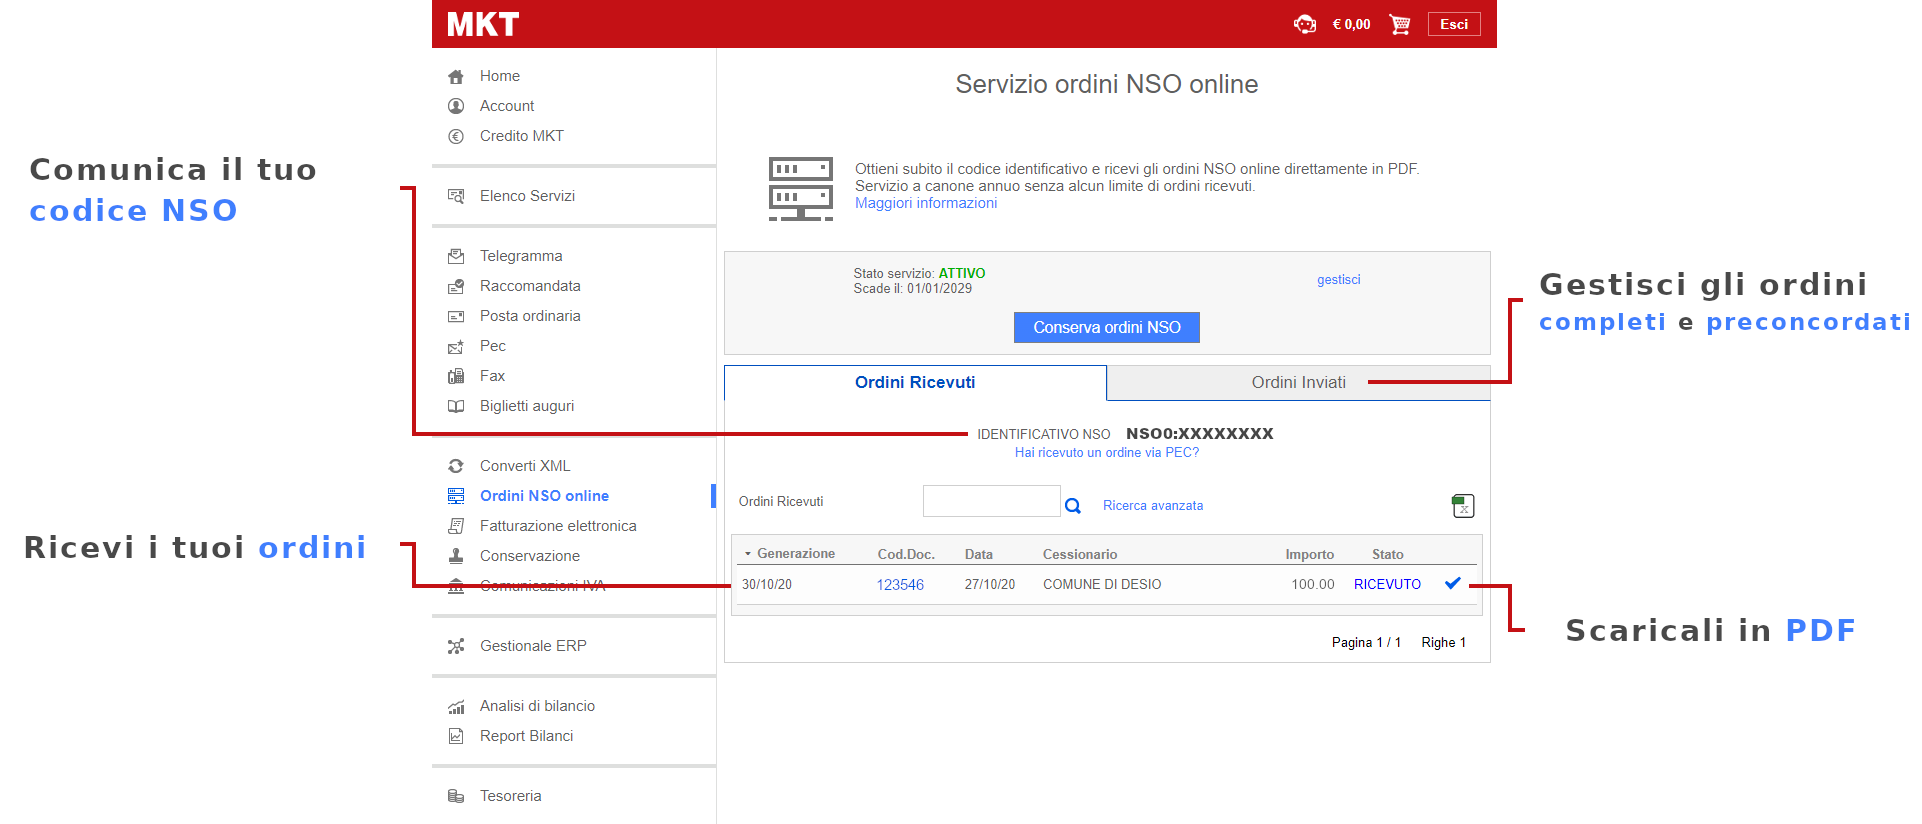Image resolution: width=1922 pixels, height=824 pixels.
Task: Click the Converti XML refresh icon
Action: (x=456, y=466)
